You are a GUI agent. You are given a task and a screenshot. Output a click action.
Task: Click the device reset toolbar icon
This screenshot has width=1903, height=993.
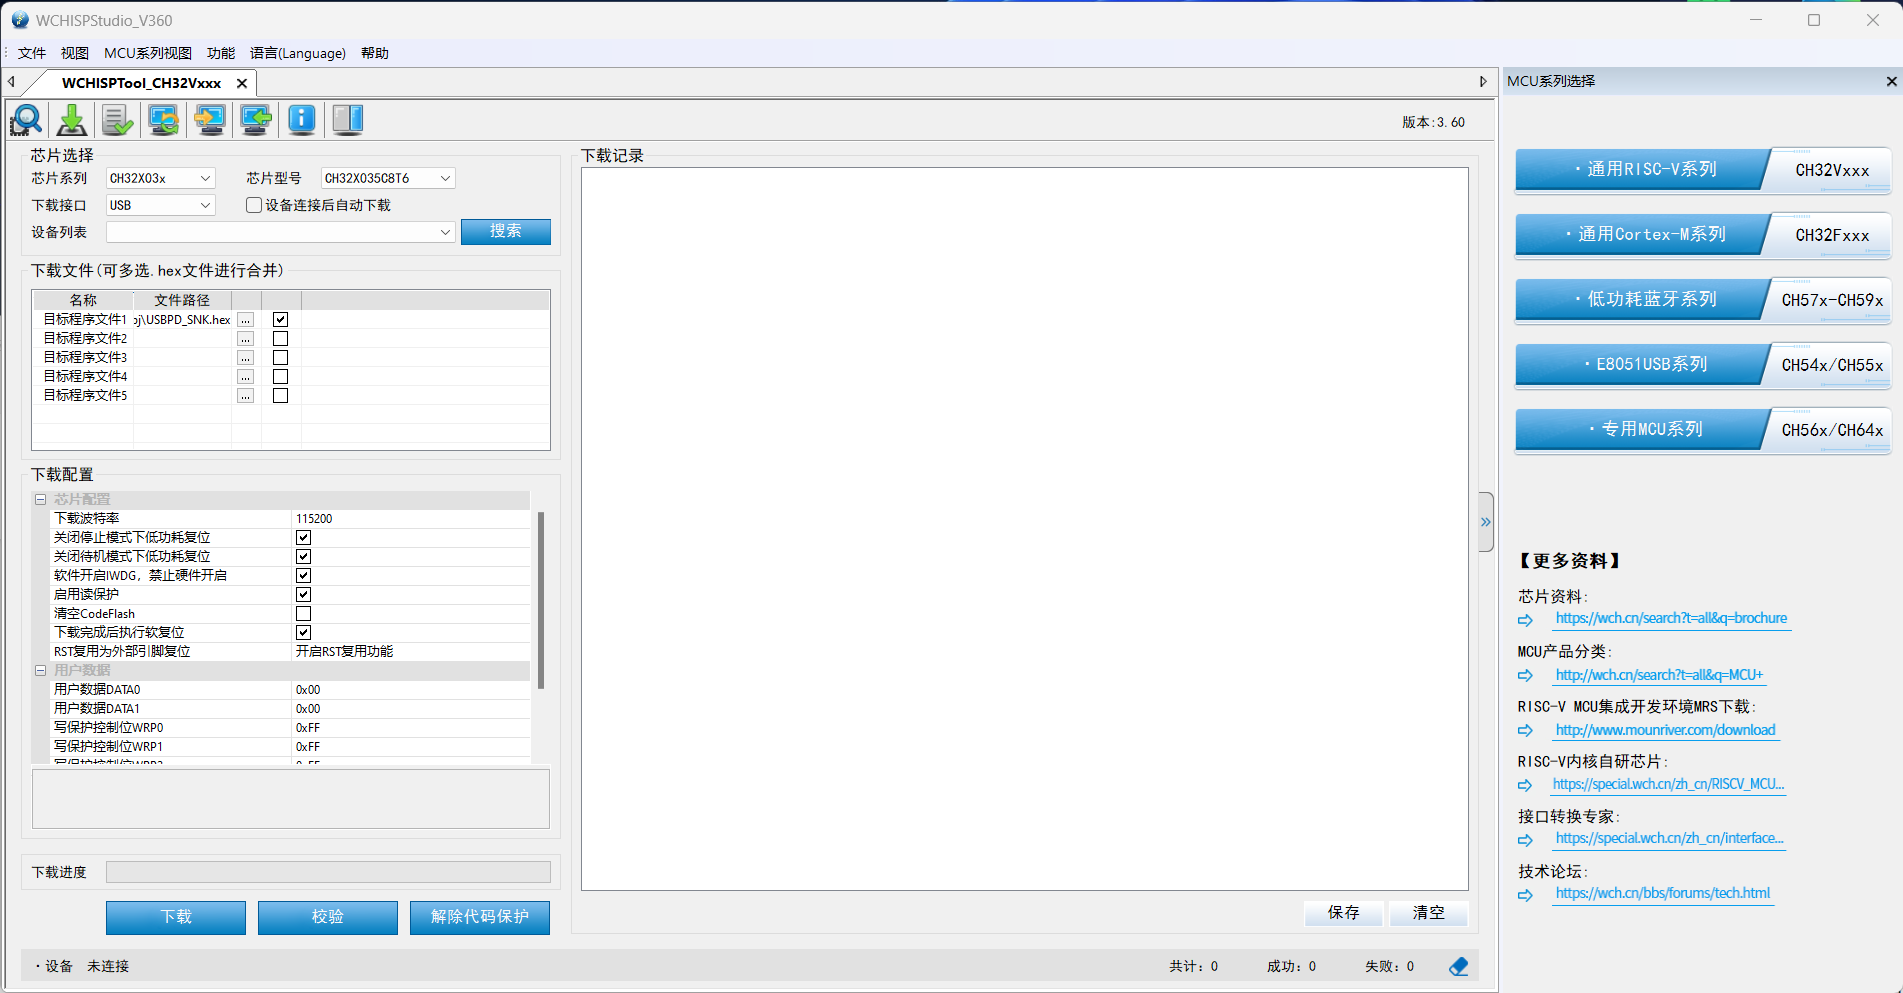[x=163, y=120]
